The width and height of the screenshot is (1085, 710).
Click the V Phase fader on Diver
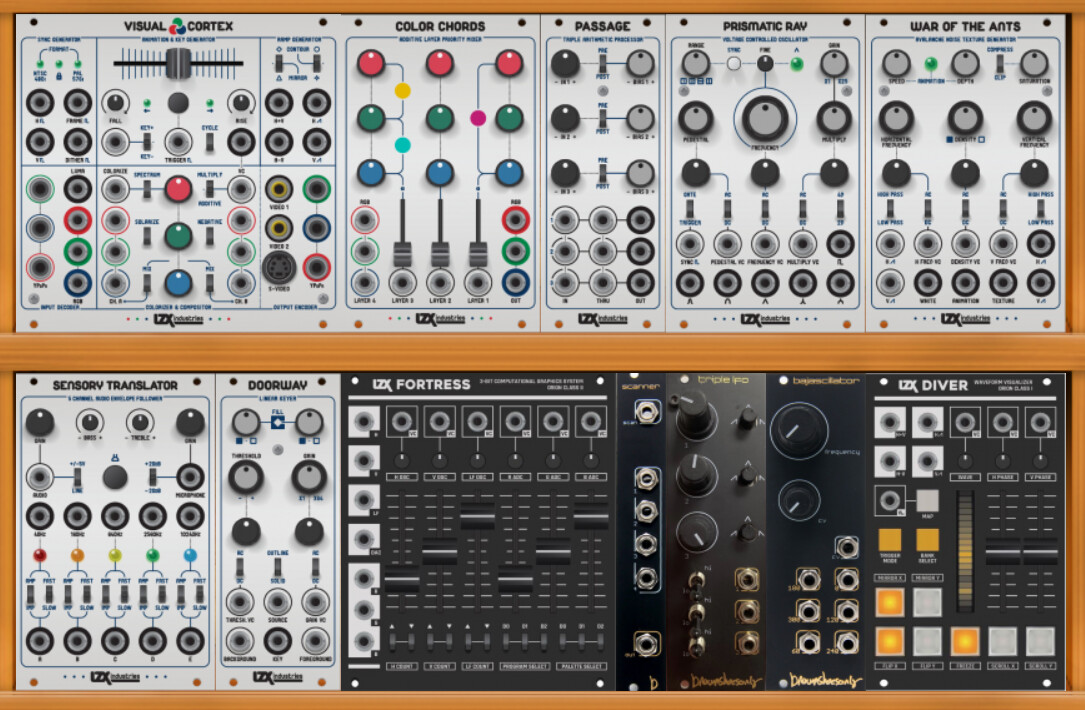pyautogui.click(x=1040, y=552)
